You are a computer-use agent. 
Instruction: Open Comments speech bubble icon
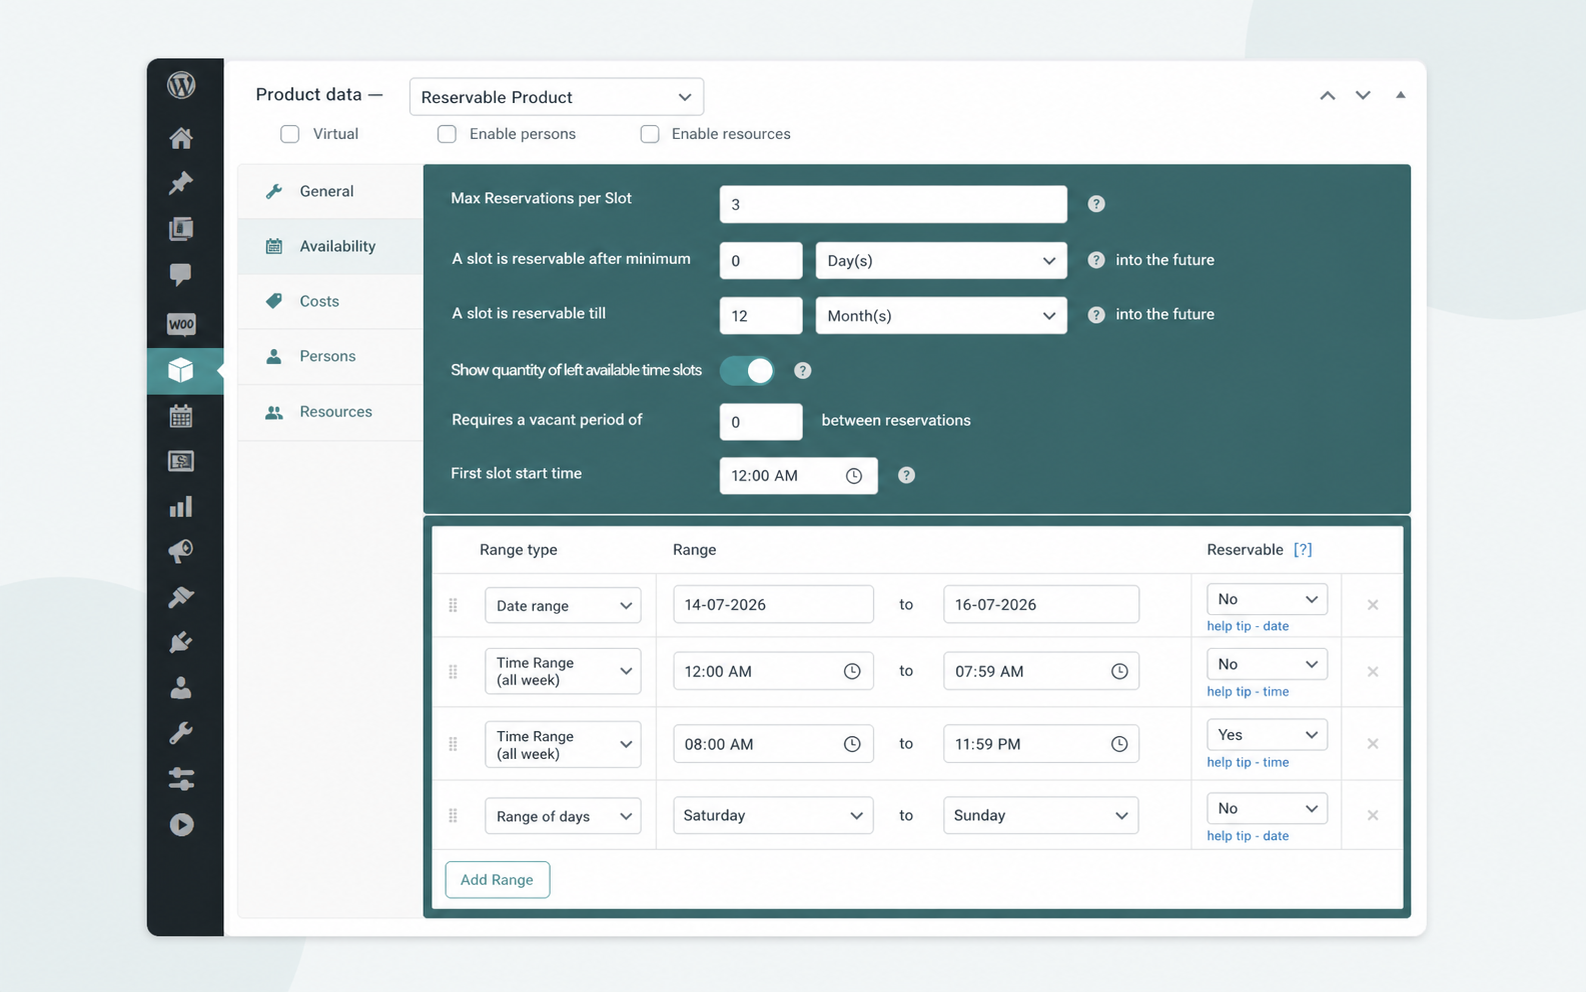click(x=181, y=274)
